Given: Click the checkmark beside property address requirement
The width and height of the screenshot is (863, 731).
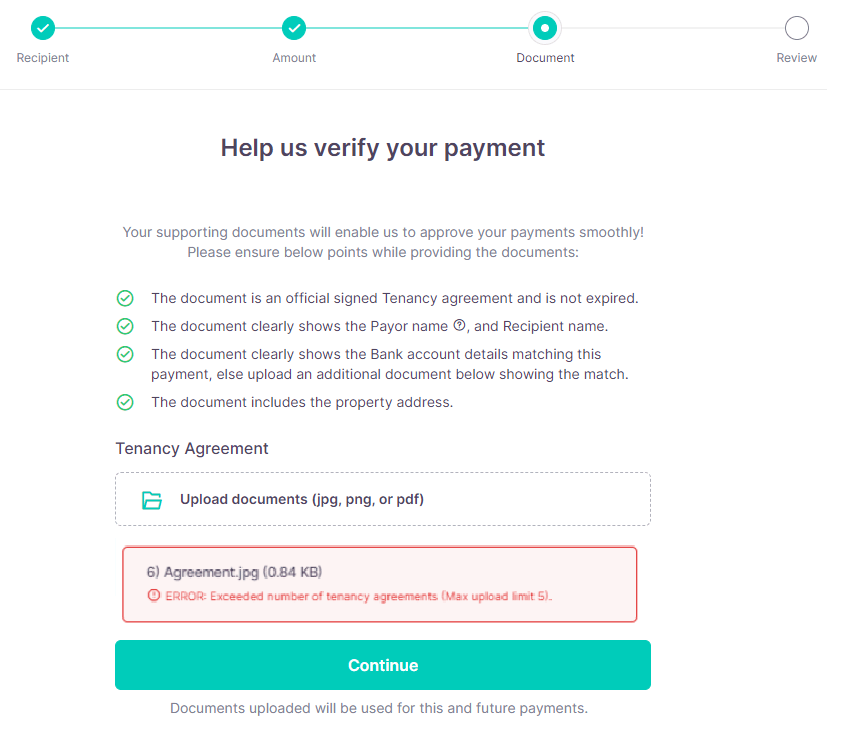Looking at the screenshot, I should pos(125,402).
